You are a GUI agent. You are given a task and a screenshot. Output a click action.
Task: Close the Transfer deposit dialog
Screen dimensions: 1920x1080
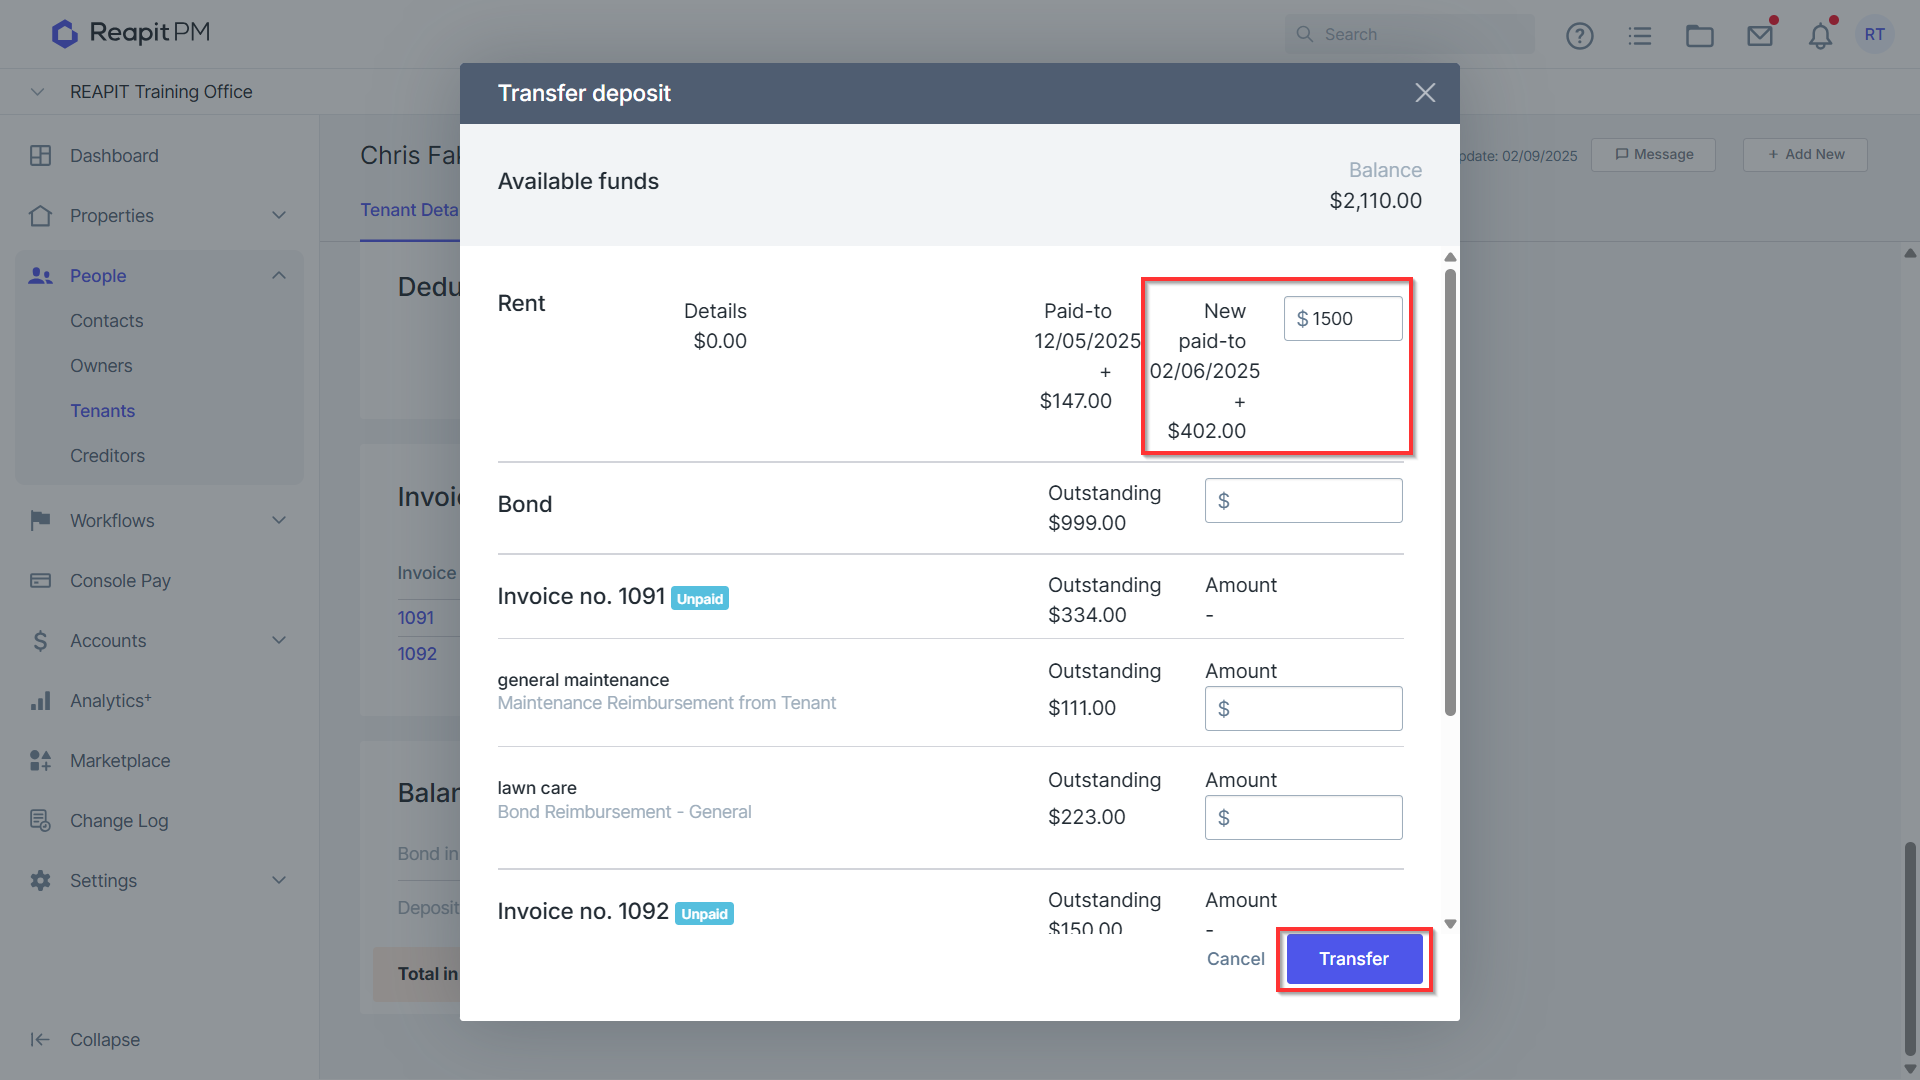pyautogui.click(x=1425, y=93)
